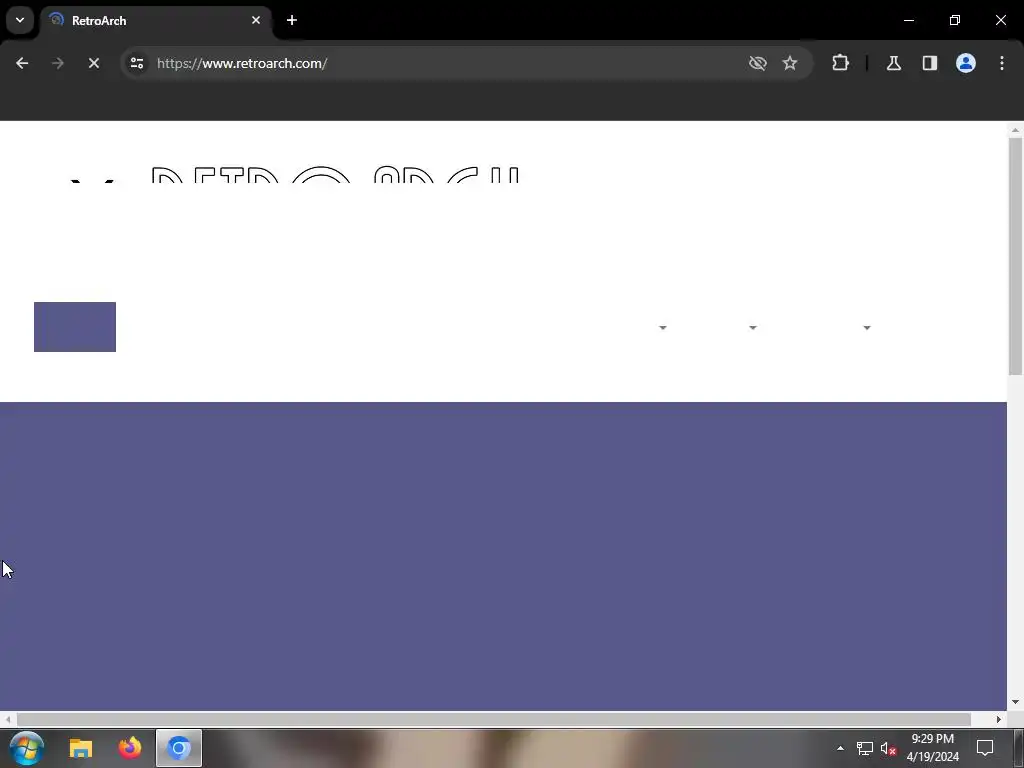Expand the first navigation dropdown arrow
Viewport: 1024px width, 768px height.
pyautogui.click(x=663, y=328)
